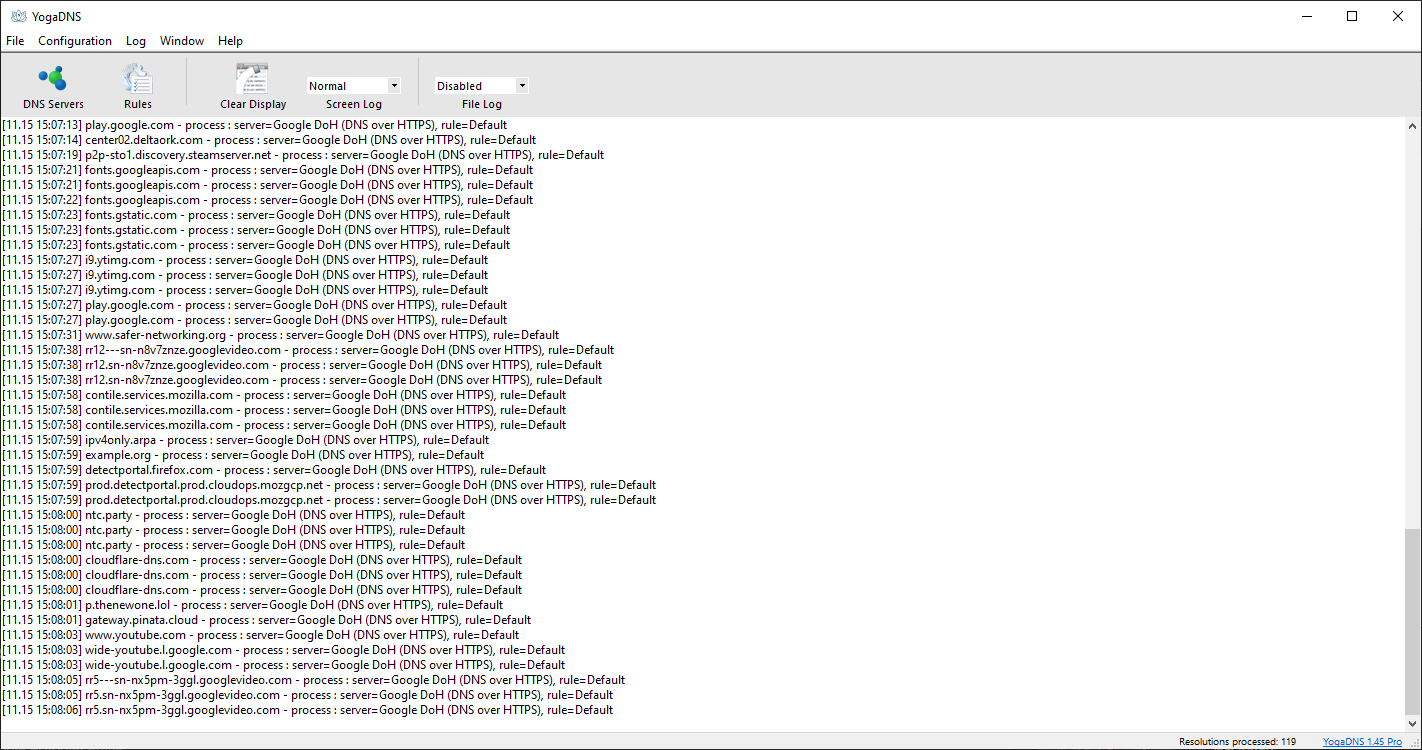Open the YogaDNS 1.45 Pro link
The image size is (1422, 750).
point(1362,742)
